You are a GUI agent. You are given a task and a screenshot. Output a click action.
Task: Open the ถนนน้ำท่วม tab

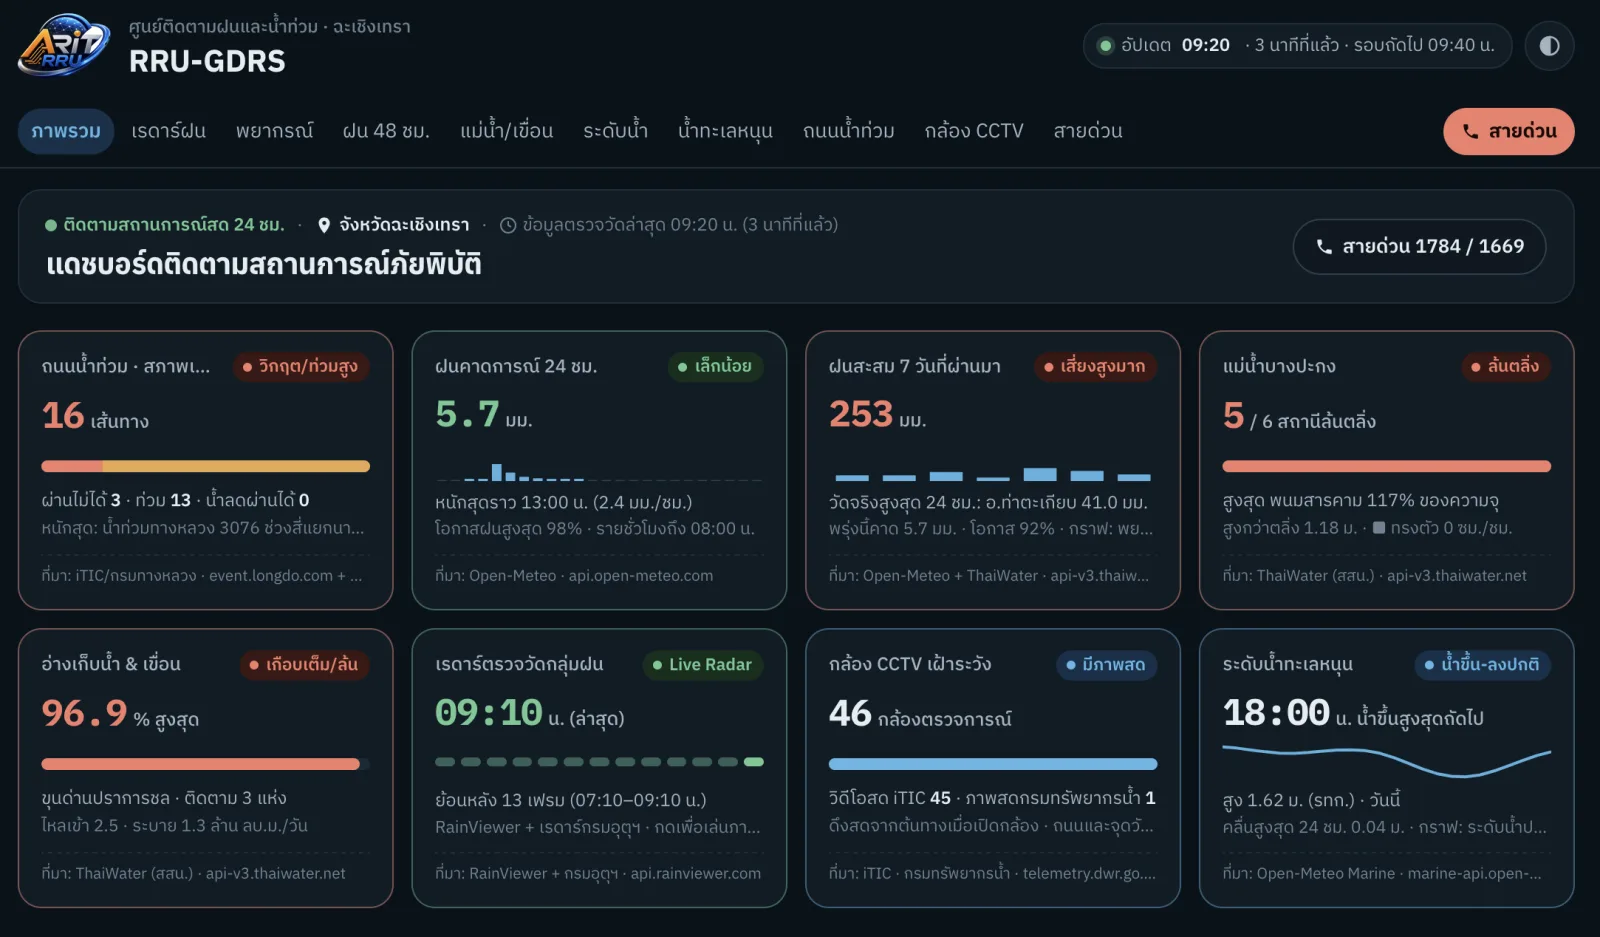tap(848, 131)
